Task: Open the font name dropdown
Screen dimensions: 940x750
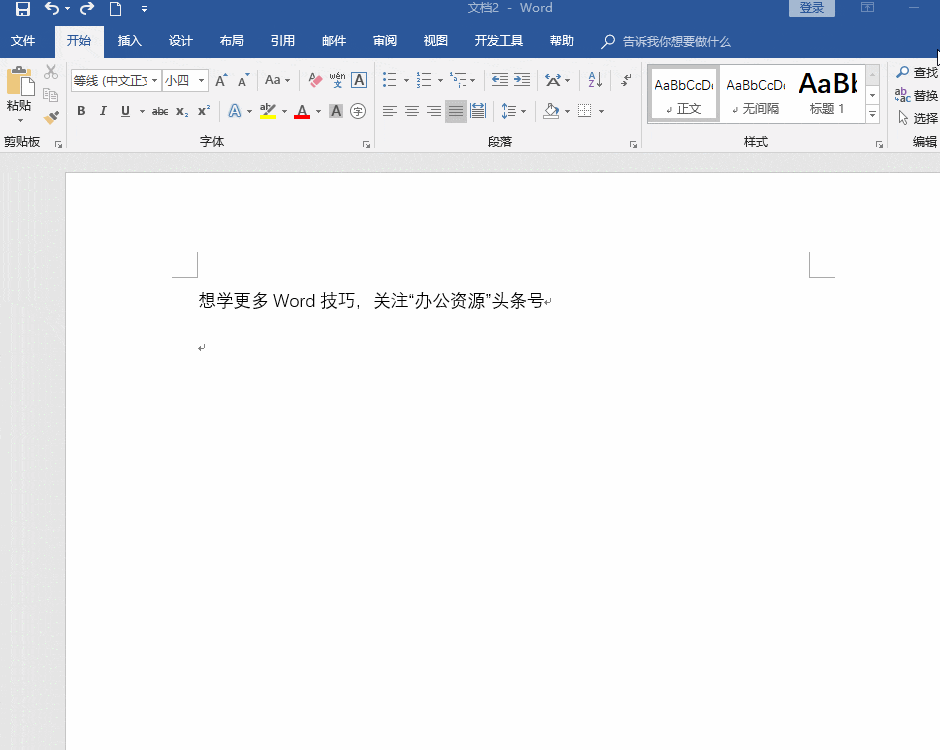Action: [x=155, y=80]
